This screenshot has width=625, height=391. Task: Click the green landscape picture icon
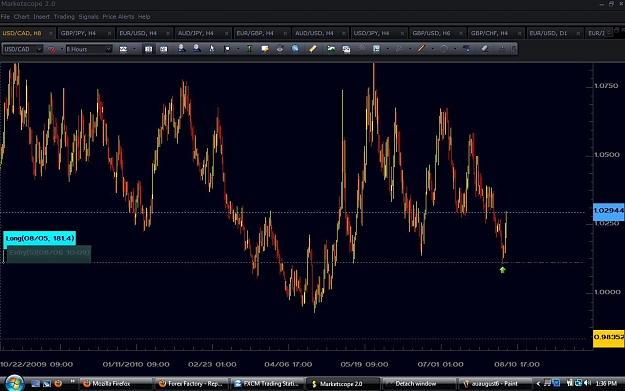click(x=331, y=49)
